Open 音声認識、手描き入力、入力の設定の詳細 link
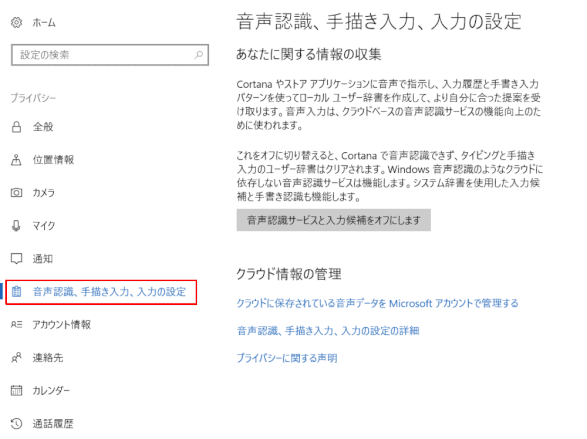The image size is (587, 439). [328, 331]
